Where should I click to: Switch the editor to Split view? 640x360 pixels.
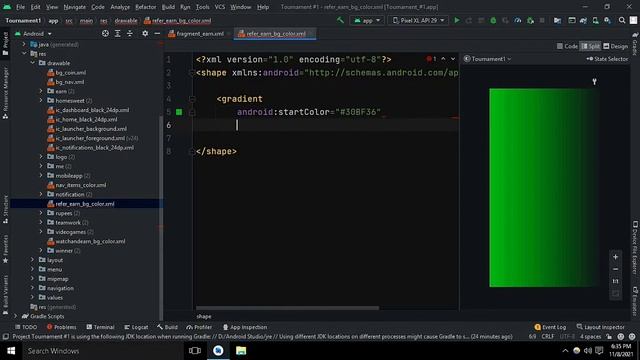pyautogui.click(x=591, y=46)
